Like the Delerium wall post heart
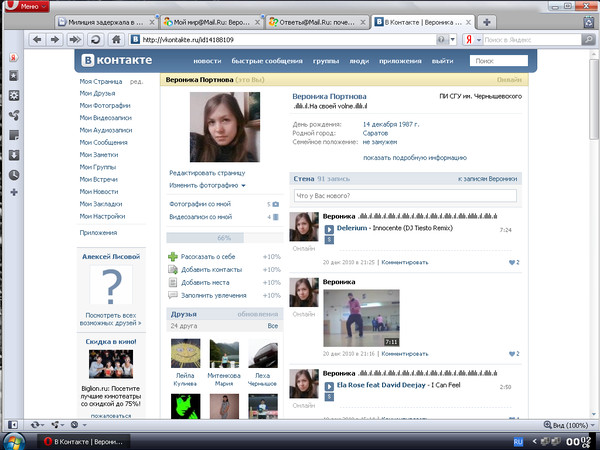 514,262
